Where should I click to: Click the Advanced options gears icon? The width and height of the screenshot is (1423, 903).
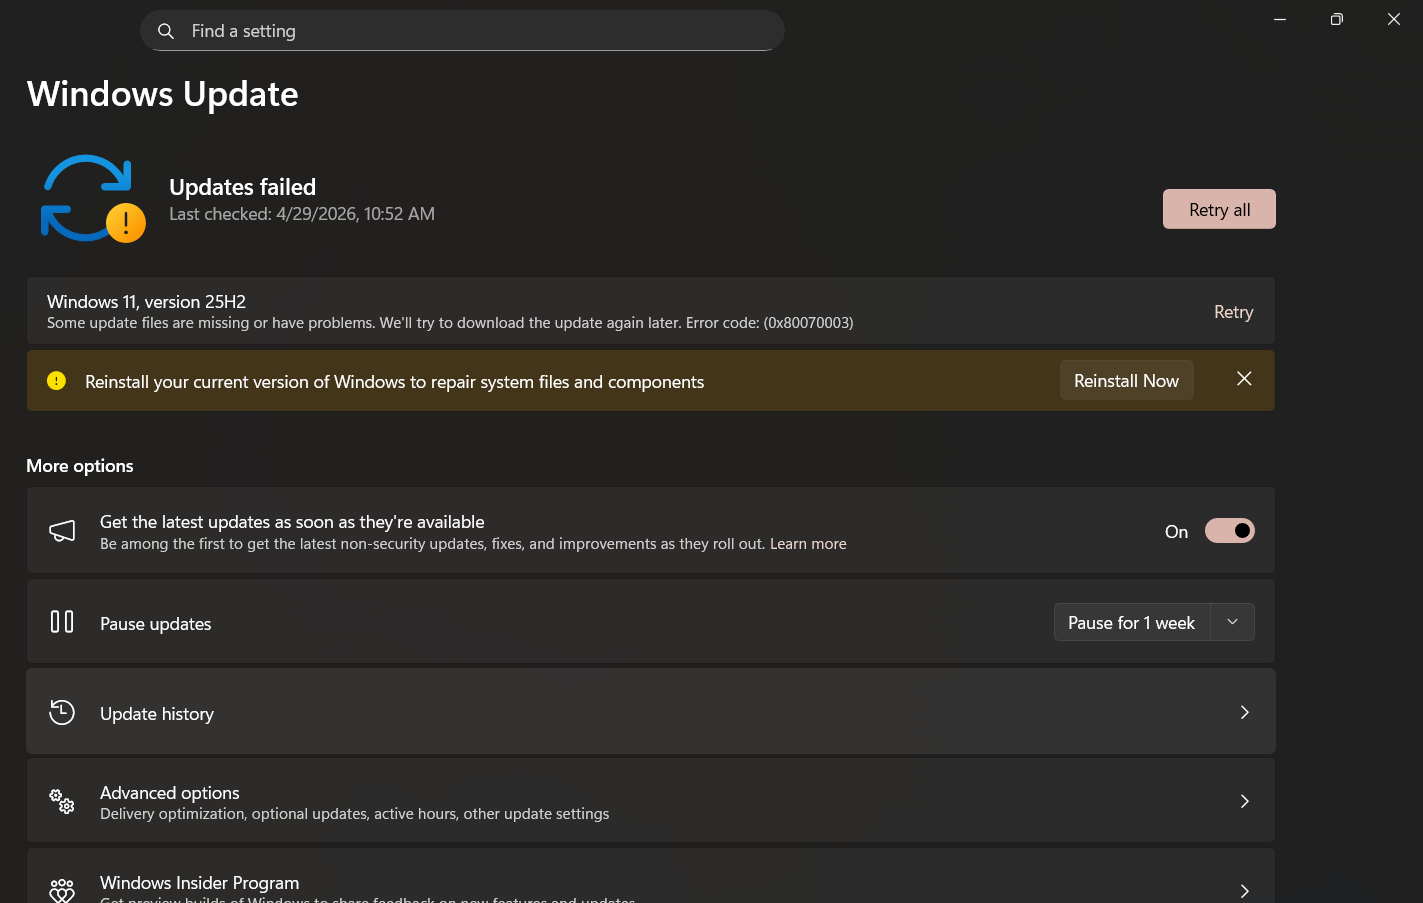tap(62, 801)
